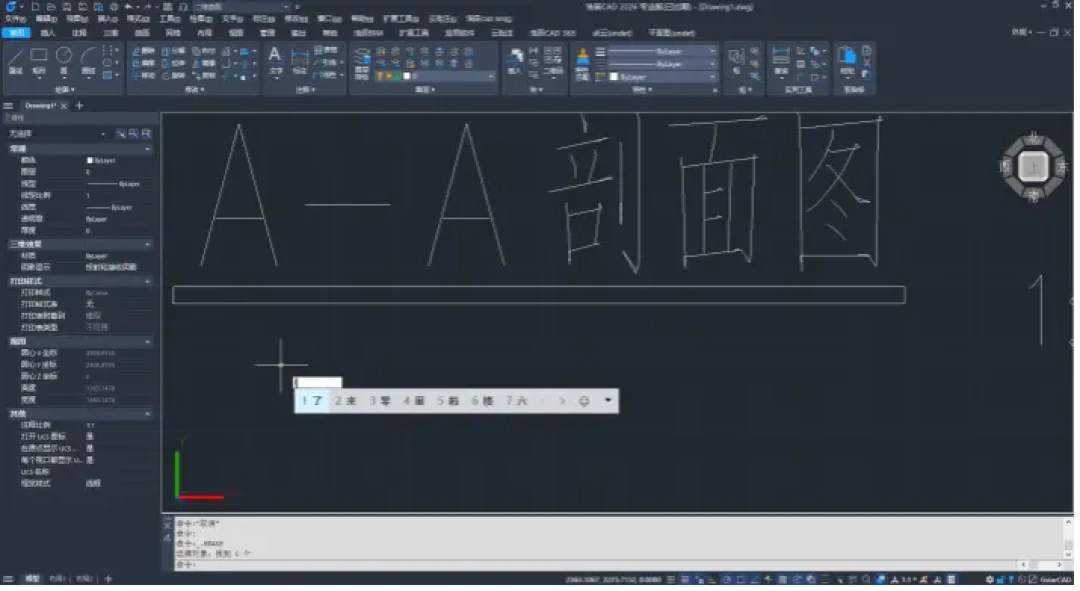Click next page arrow in IME candidate bar
This screenshot has height=591, width=1080.
pyautogui.click(x=562, y=401)
